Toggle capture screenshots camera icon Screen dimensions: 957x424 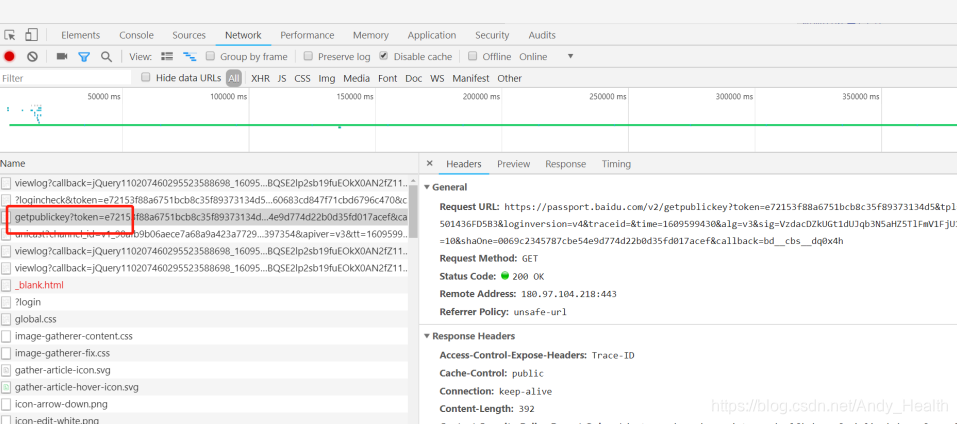[x=62, y=56]
